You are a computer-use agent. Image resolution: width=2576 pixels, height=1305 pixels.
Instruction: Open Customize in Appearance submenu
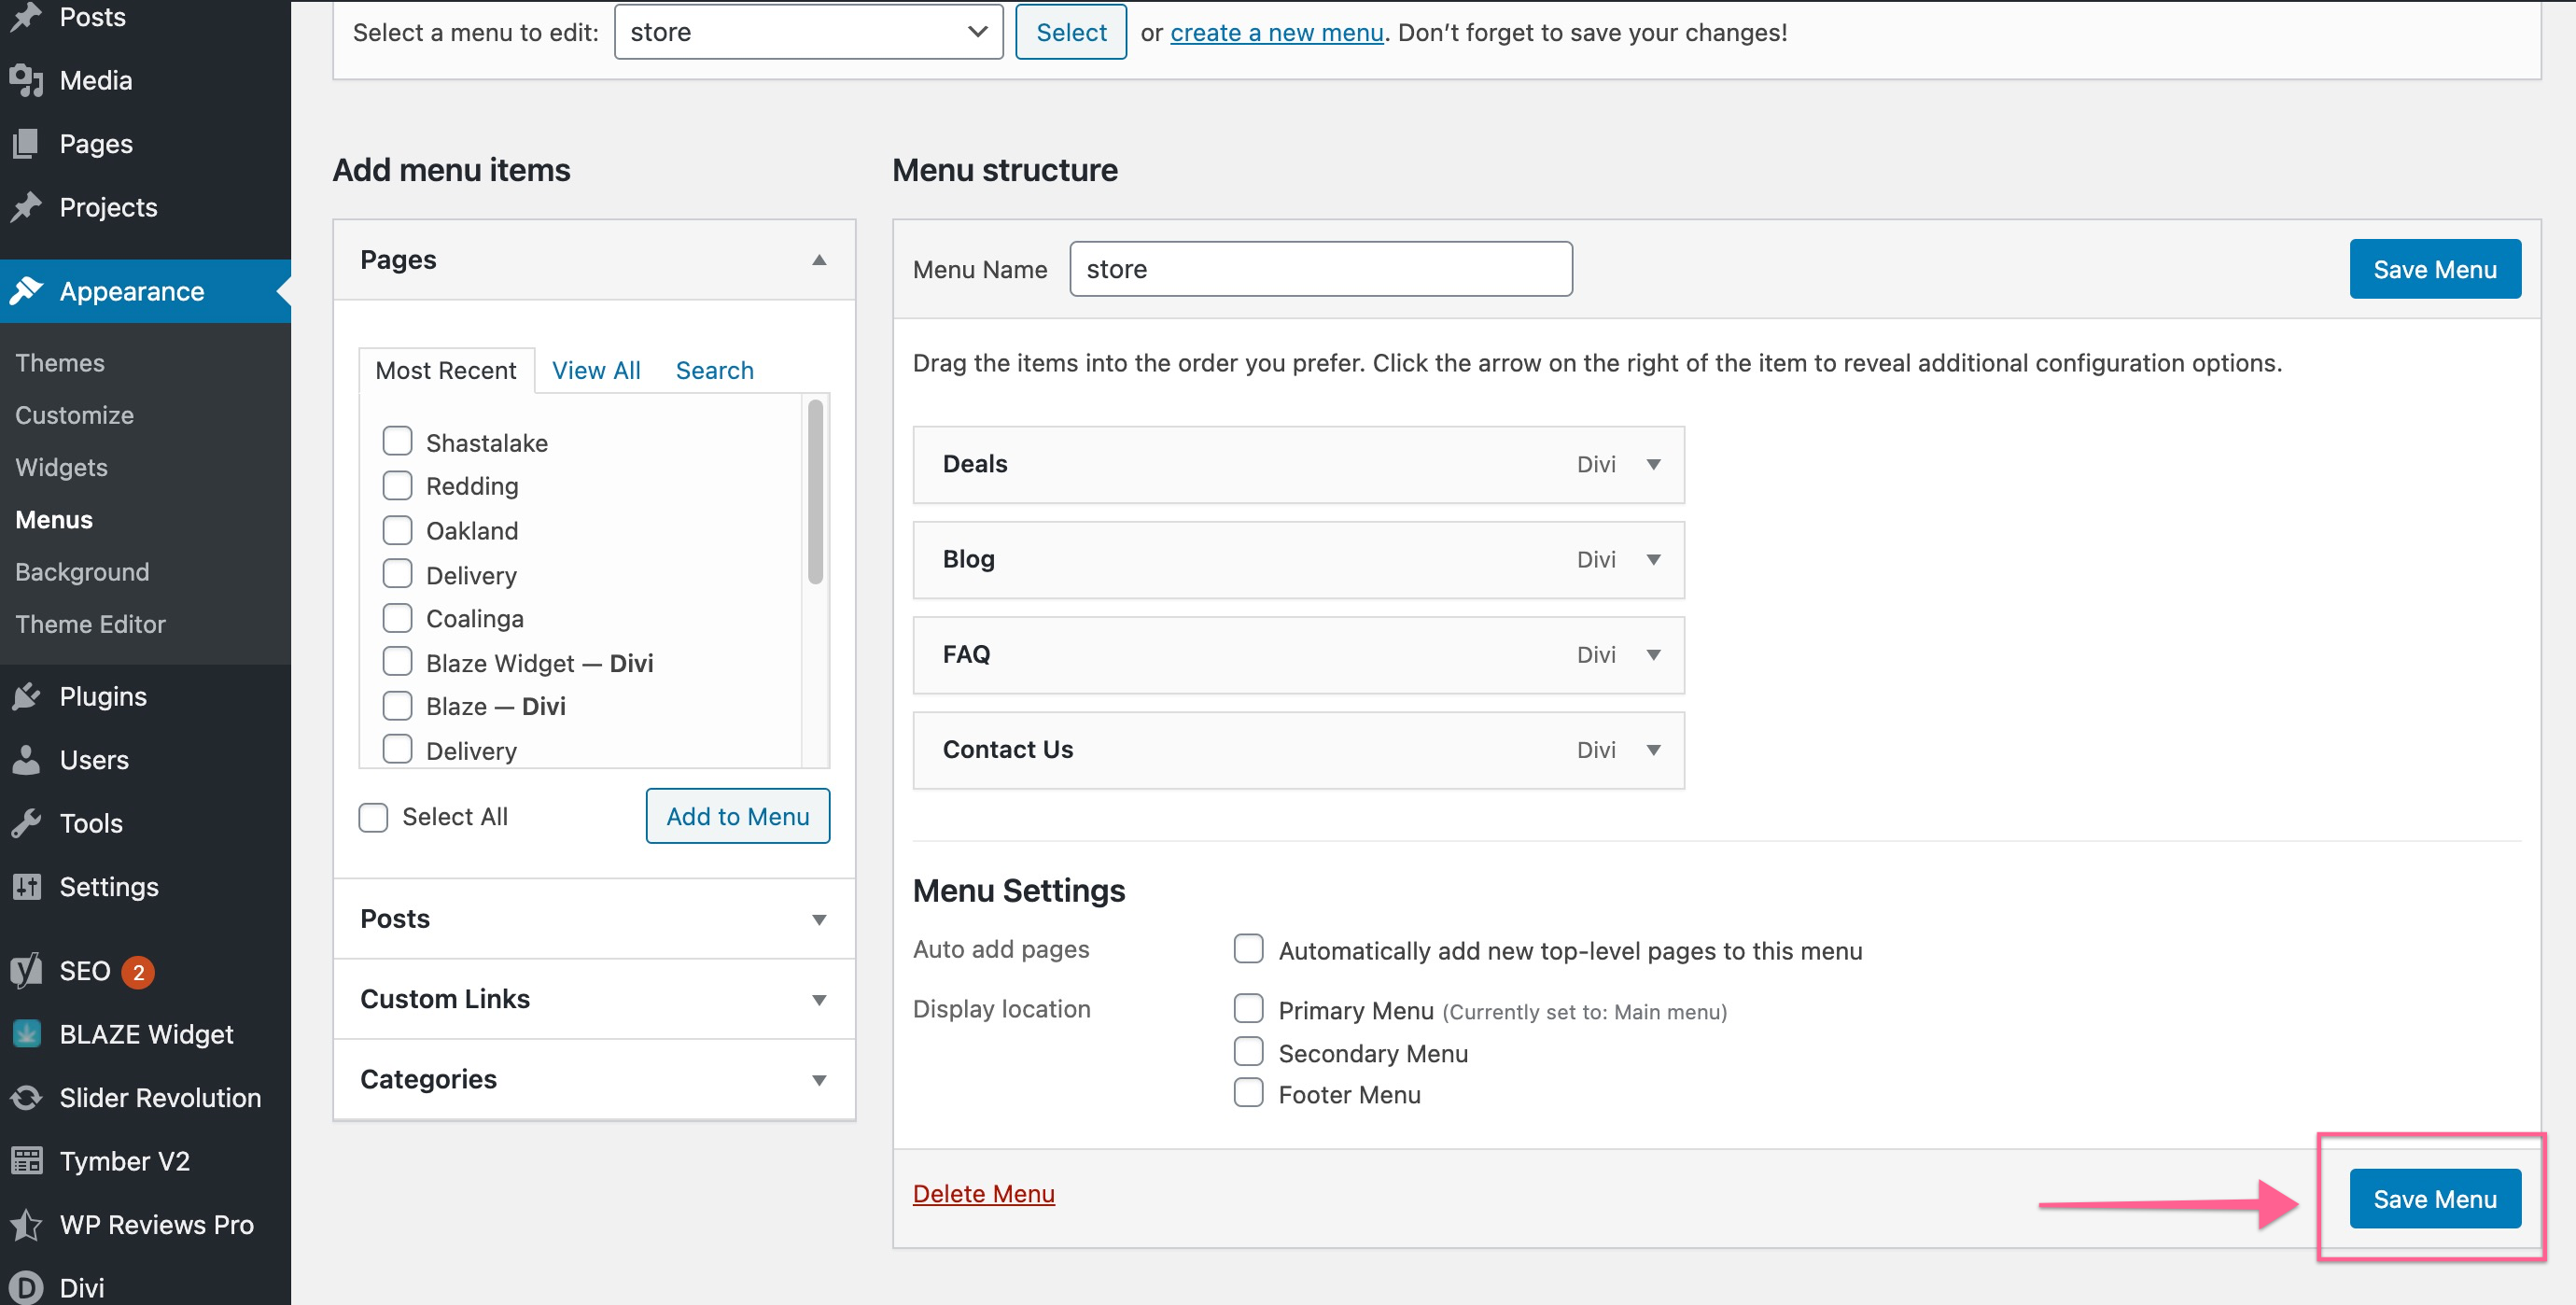coord(74,415)
